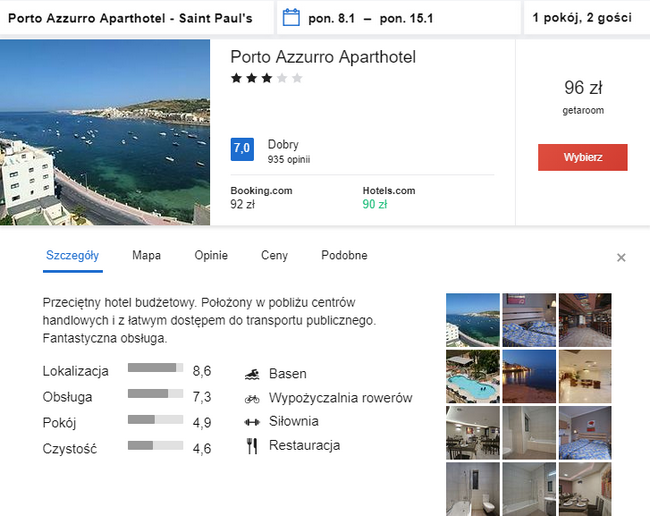
Task: Click the hotel description paragraph
Action: 209,320
